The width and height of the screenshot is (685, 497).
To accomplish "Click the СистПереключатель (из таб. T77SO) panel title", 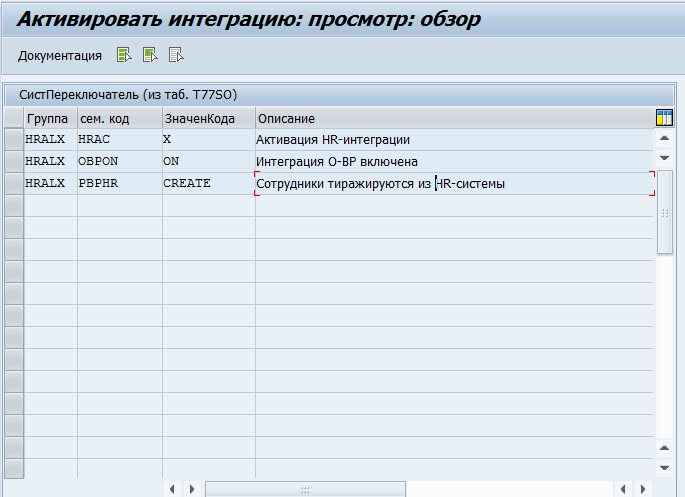I will (x=128, y=95).
